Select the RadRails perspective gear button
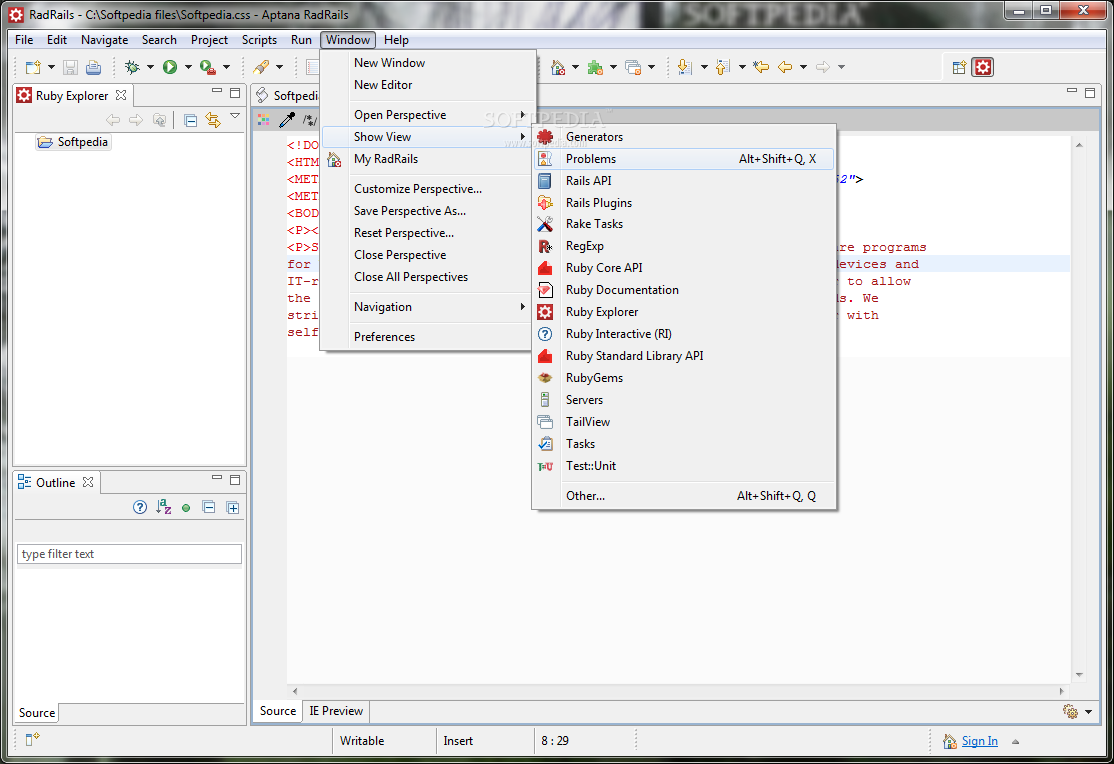The image size is (1114, 764). pos(983,67)
